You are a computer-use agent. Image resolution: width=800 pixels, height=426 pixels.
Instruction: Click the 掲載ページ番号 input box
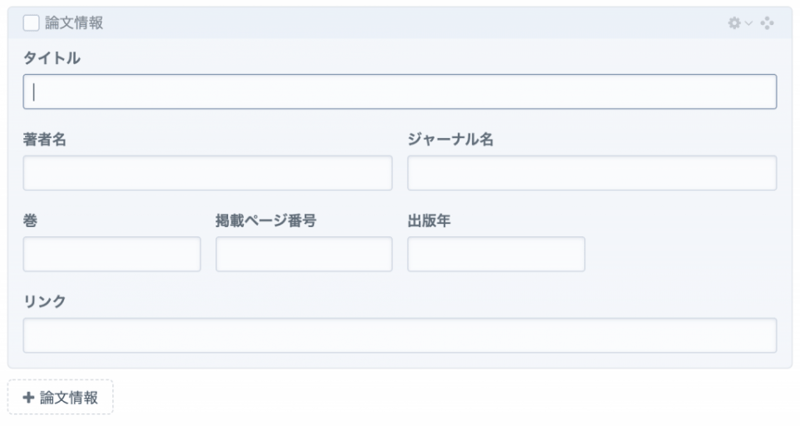coord(304,254)
